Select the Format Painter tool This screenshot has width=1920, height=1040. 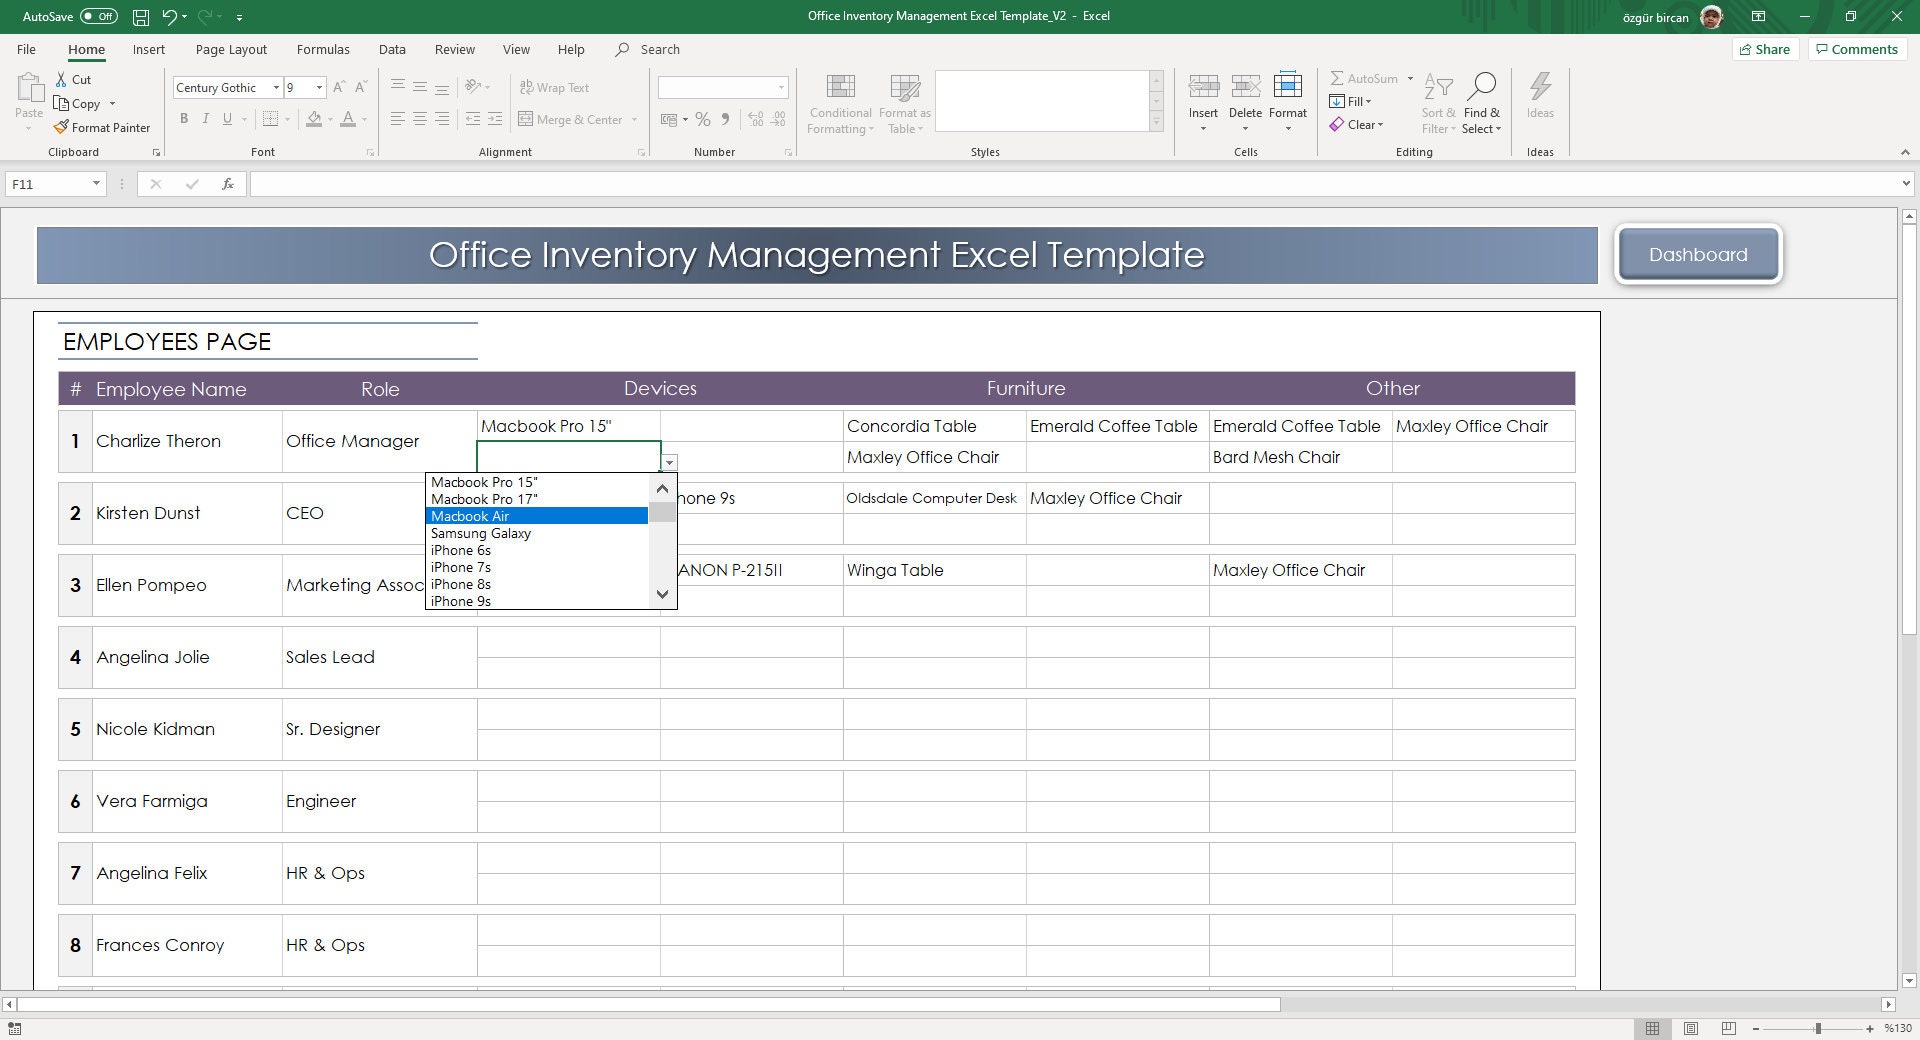point(103,127)
